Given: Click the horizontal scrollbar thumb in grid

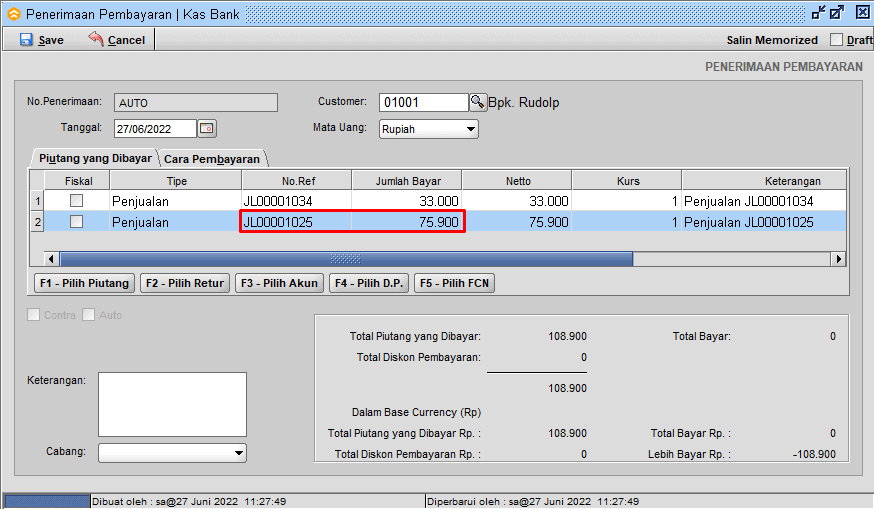Looking at the screenshot, I should pyautogui.click(x=346, y=259).
